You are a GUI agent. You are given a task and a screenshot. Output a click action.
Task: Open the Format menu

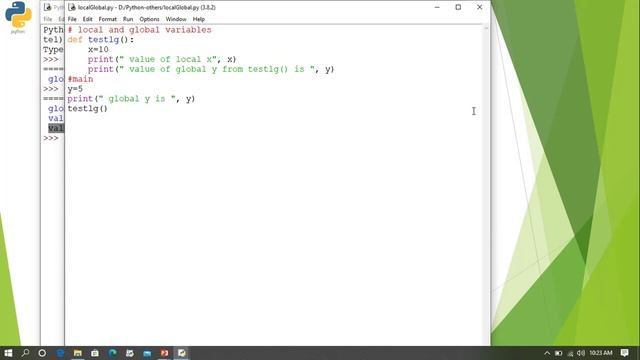click(107, 19)
